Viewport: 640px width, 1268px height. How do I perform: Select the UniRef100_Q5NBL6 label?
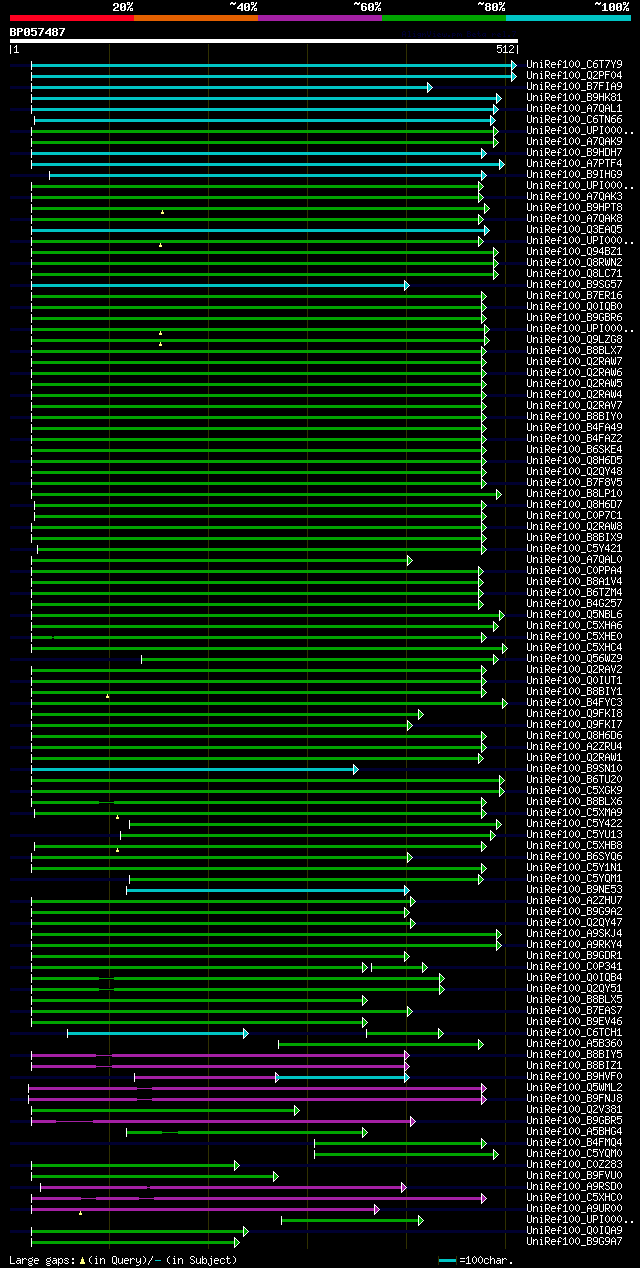coord(576,614)
